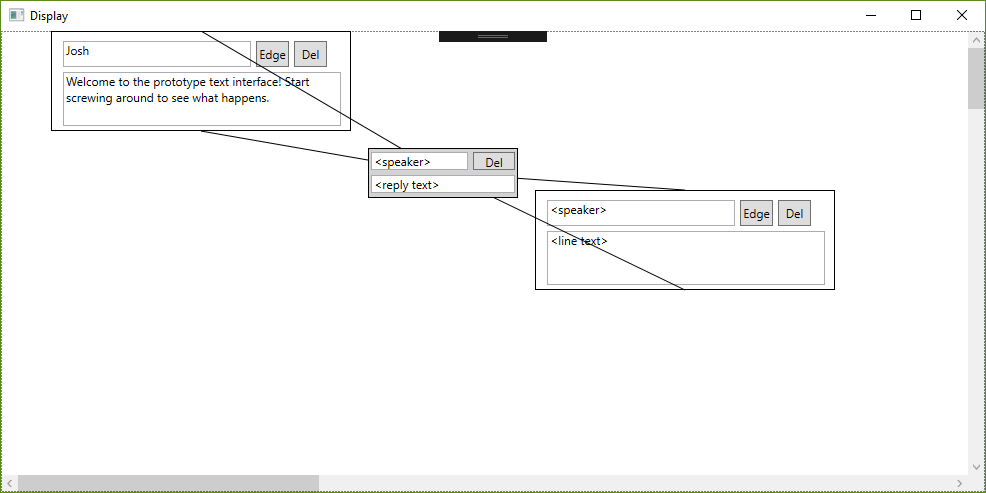The width and height of the screenshot is (986, 493).
Task: Maximize the Display window
Action: (916, 15)
